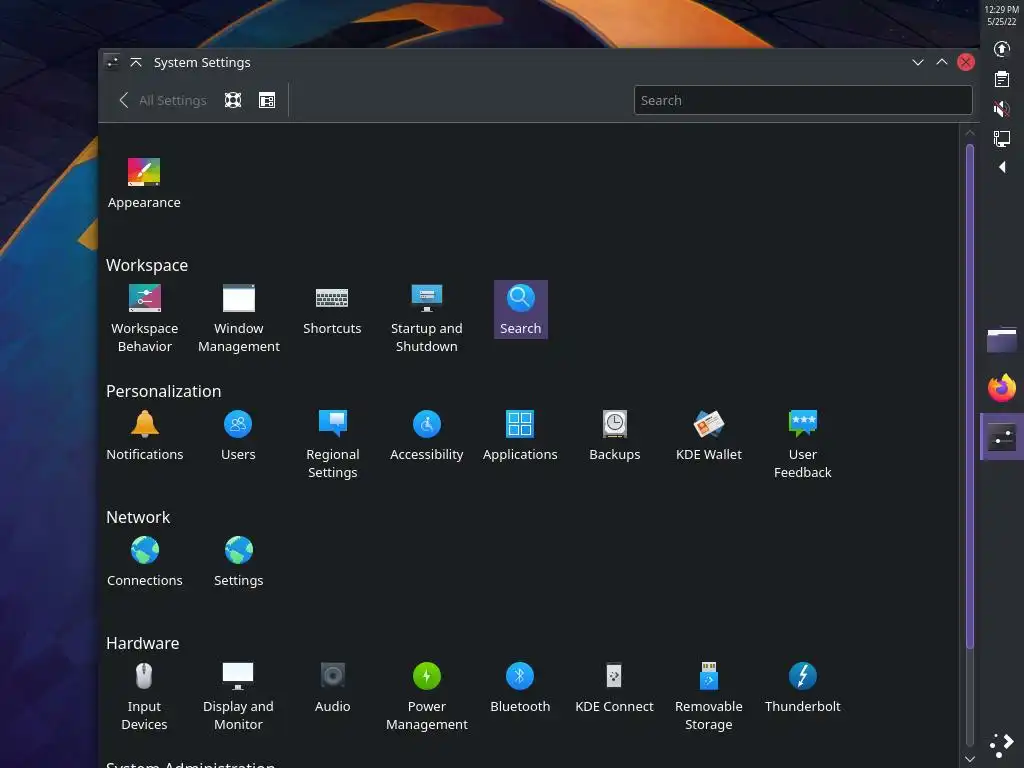Click the configure view toolbar icon
Image resolution: width=1024 pixels, height=768 pixels.
click(x=267, y=100)
